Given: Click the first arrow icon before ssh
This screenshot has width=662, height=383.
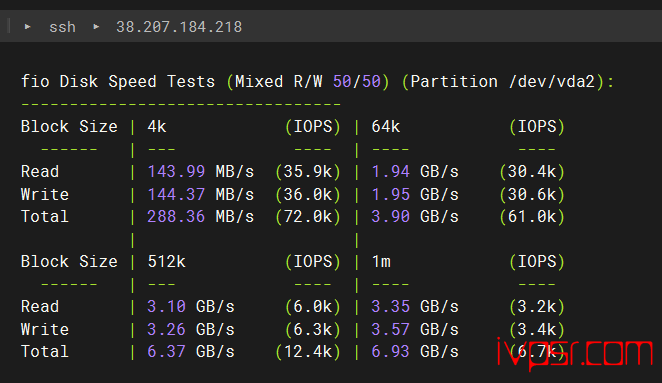Looking at the screenshot, I should (x=27, y=27).
